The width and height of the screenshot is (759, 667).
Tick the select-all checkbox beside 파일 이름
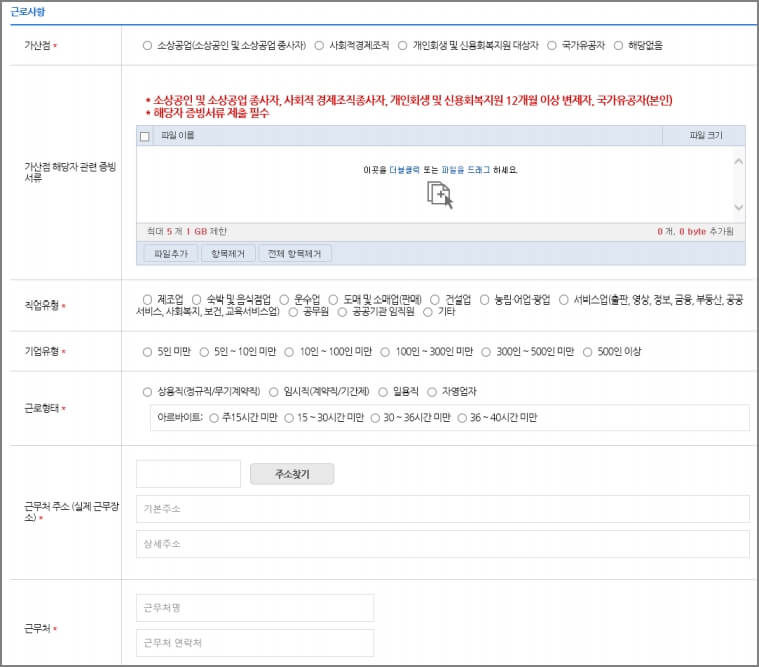(x=145, y=136)
